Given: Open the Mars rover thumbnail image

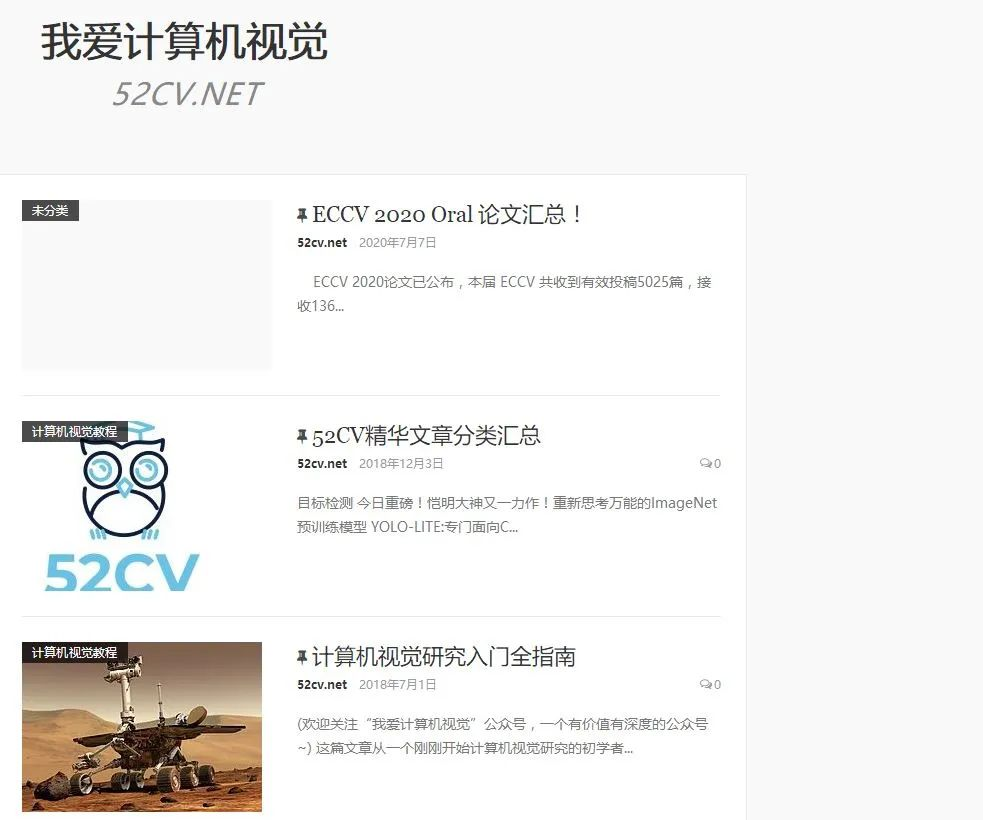Looking at the screenshot, I should pos(142,727).
